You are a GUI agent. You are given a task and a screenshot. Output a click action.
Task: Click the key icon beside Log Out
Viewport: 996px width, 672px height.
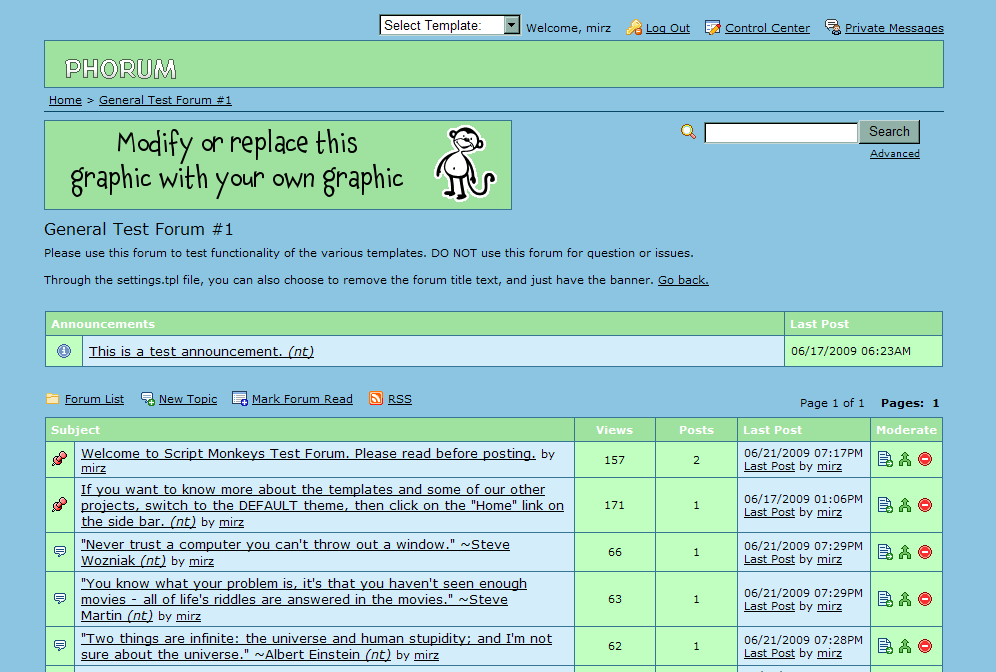click(634, 27)
